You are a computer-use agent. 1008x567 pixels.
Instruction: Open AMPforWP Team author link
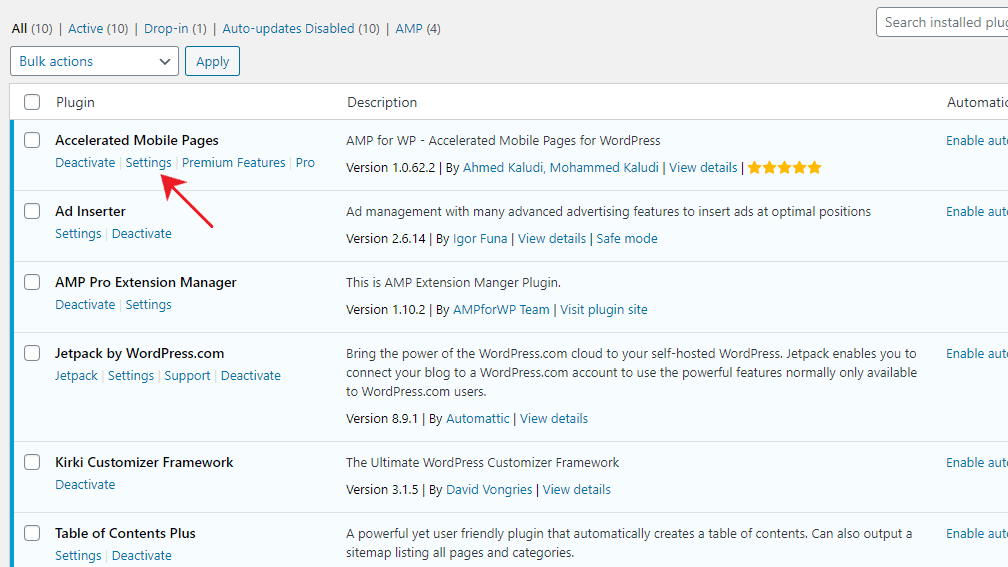tap(501, 310)
